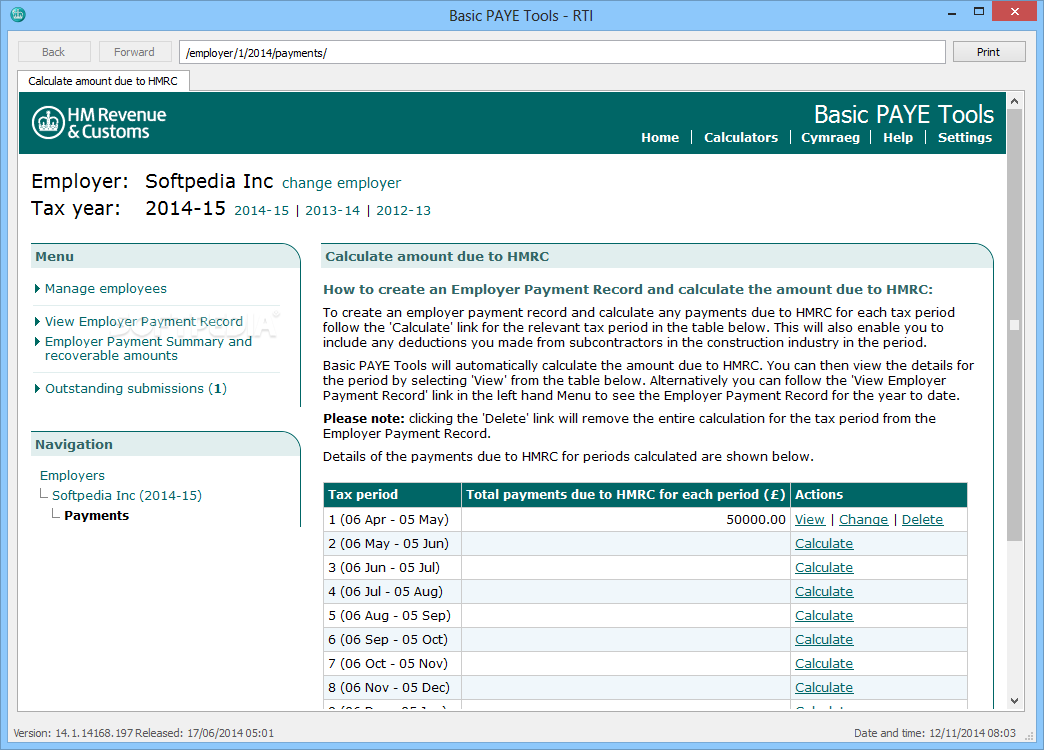Viewport: 1044px width, 750px height.
Task: Open Outstanding submissions (1)
Action: 136,388
